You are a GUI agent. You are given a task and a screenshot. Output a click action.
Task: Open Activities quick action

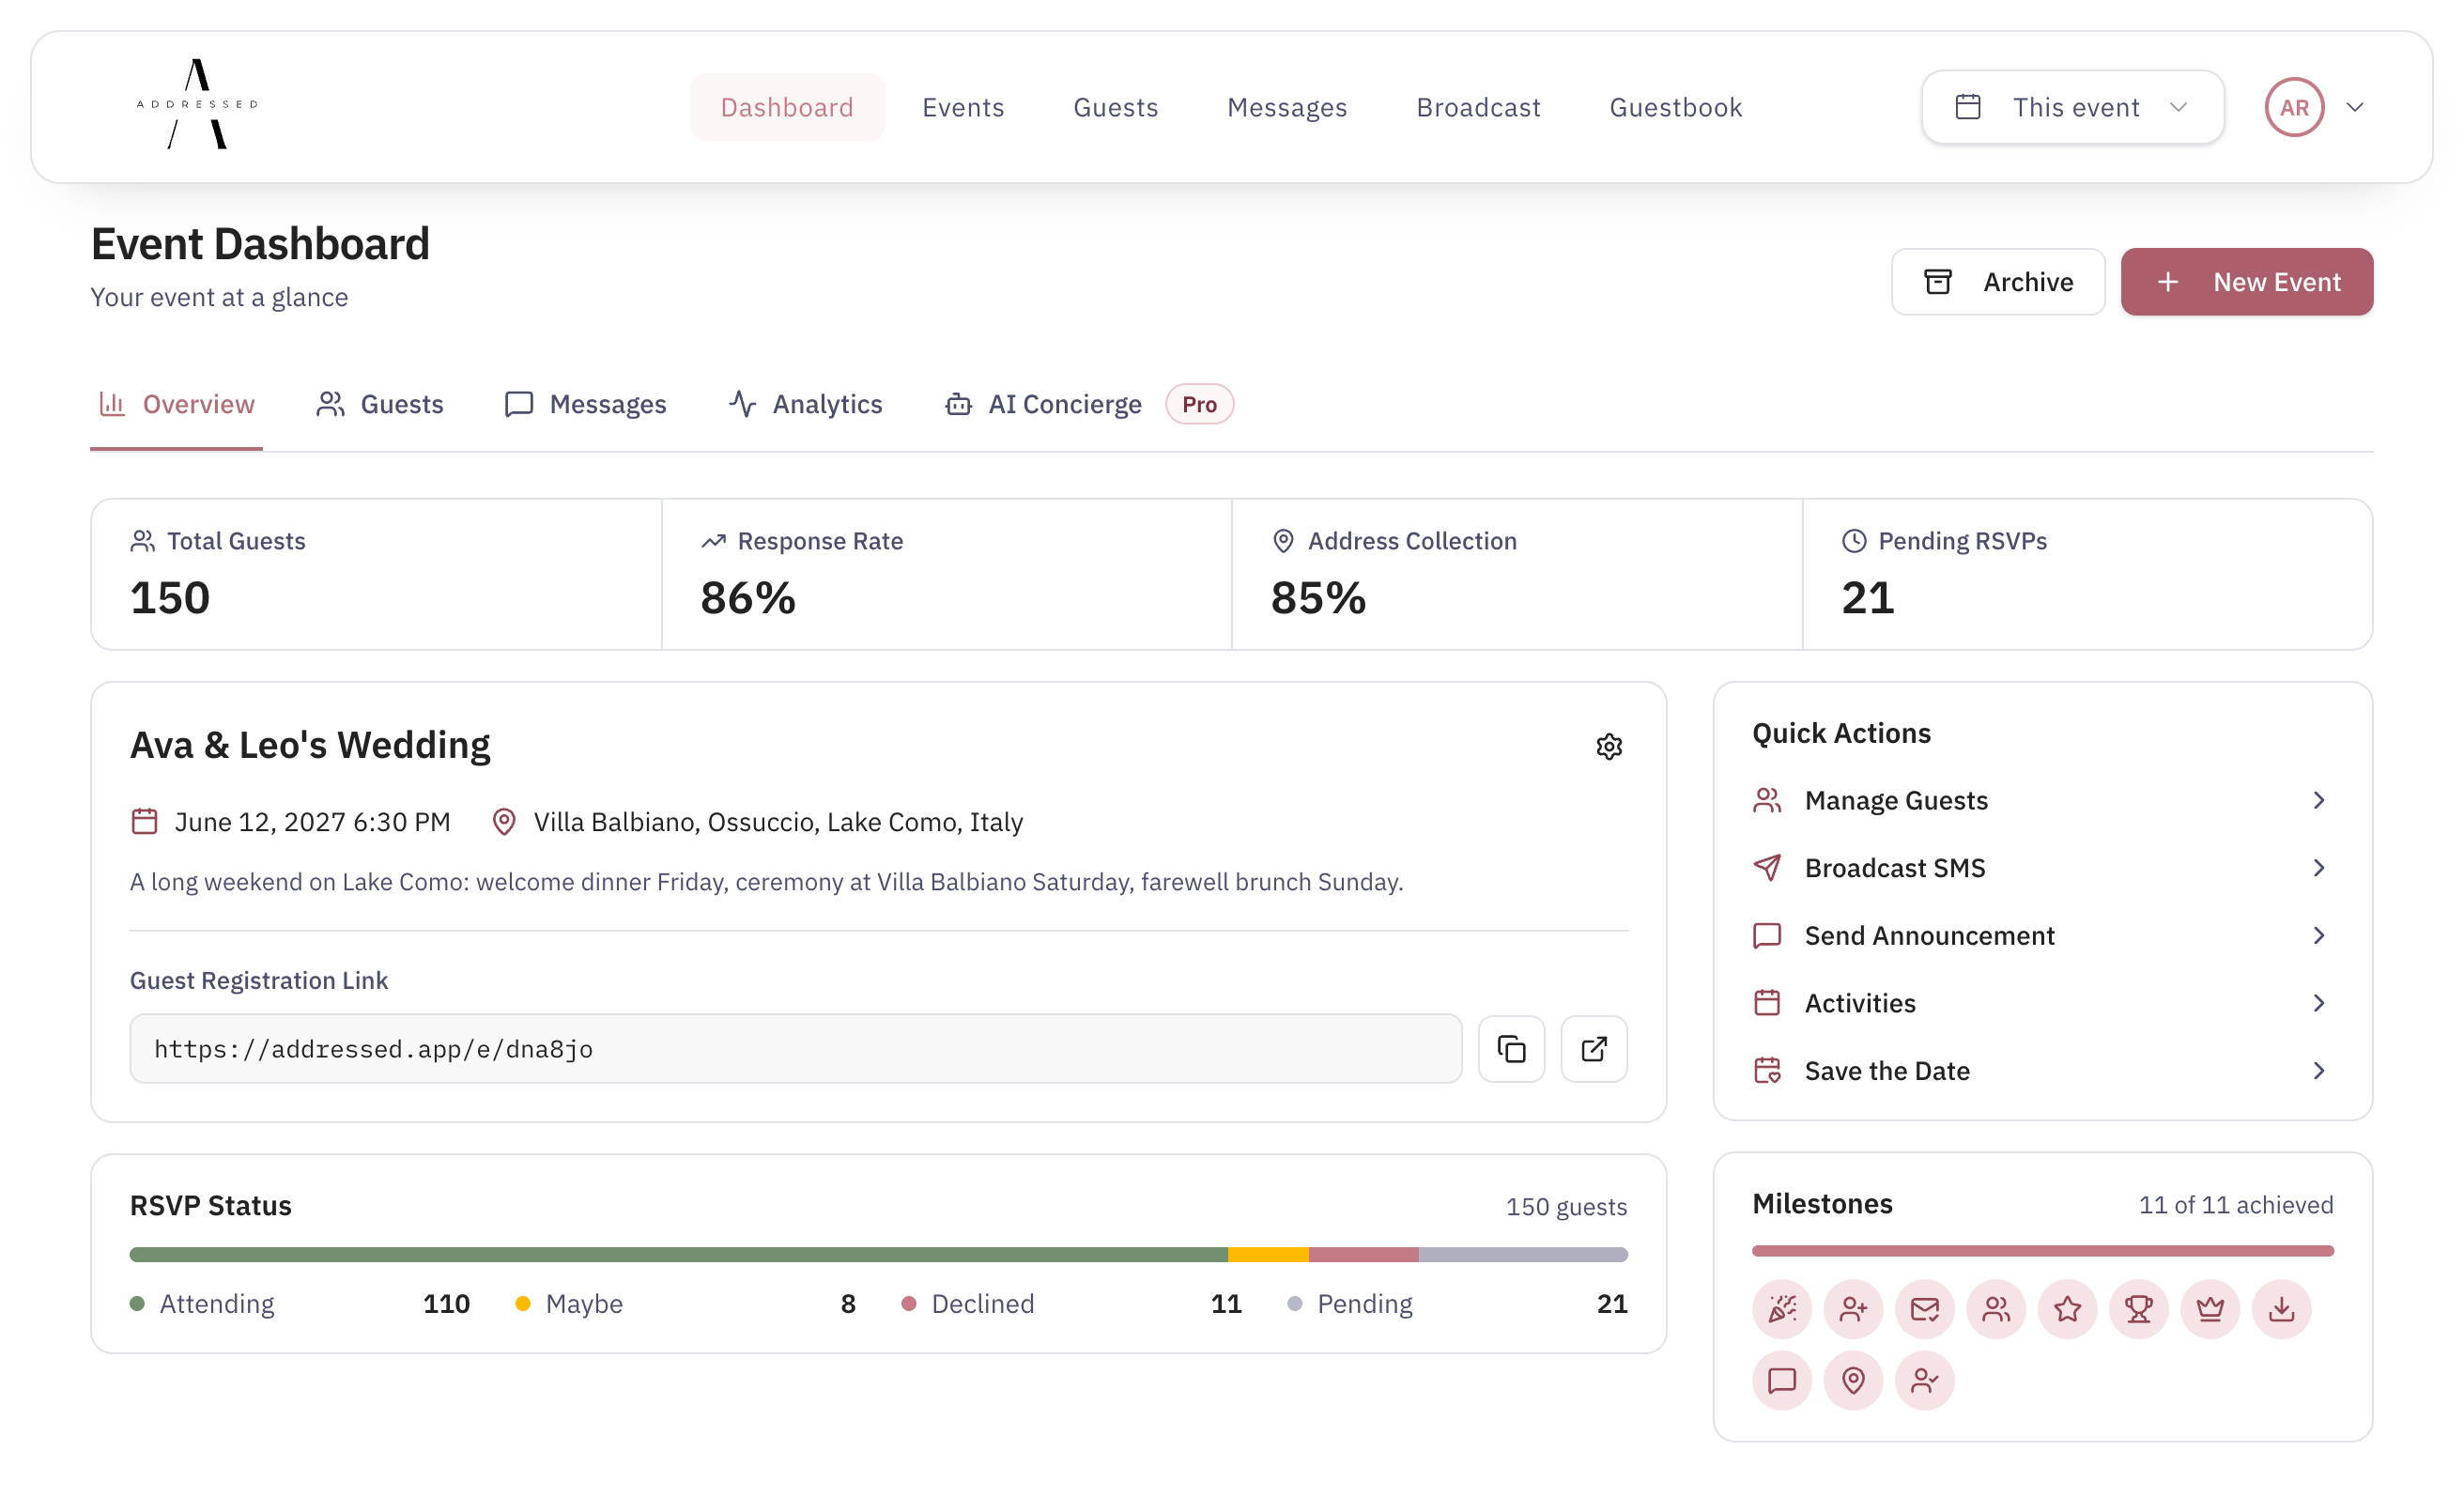[x=2042, y=1002]
